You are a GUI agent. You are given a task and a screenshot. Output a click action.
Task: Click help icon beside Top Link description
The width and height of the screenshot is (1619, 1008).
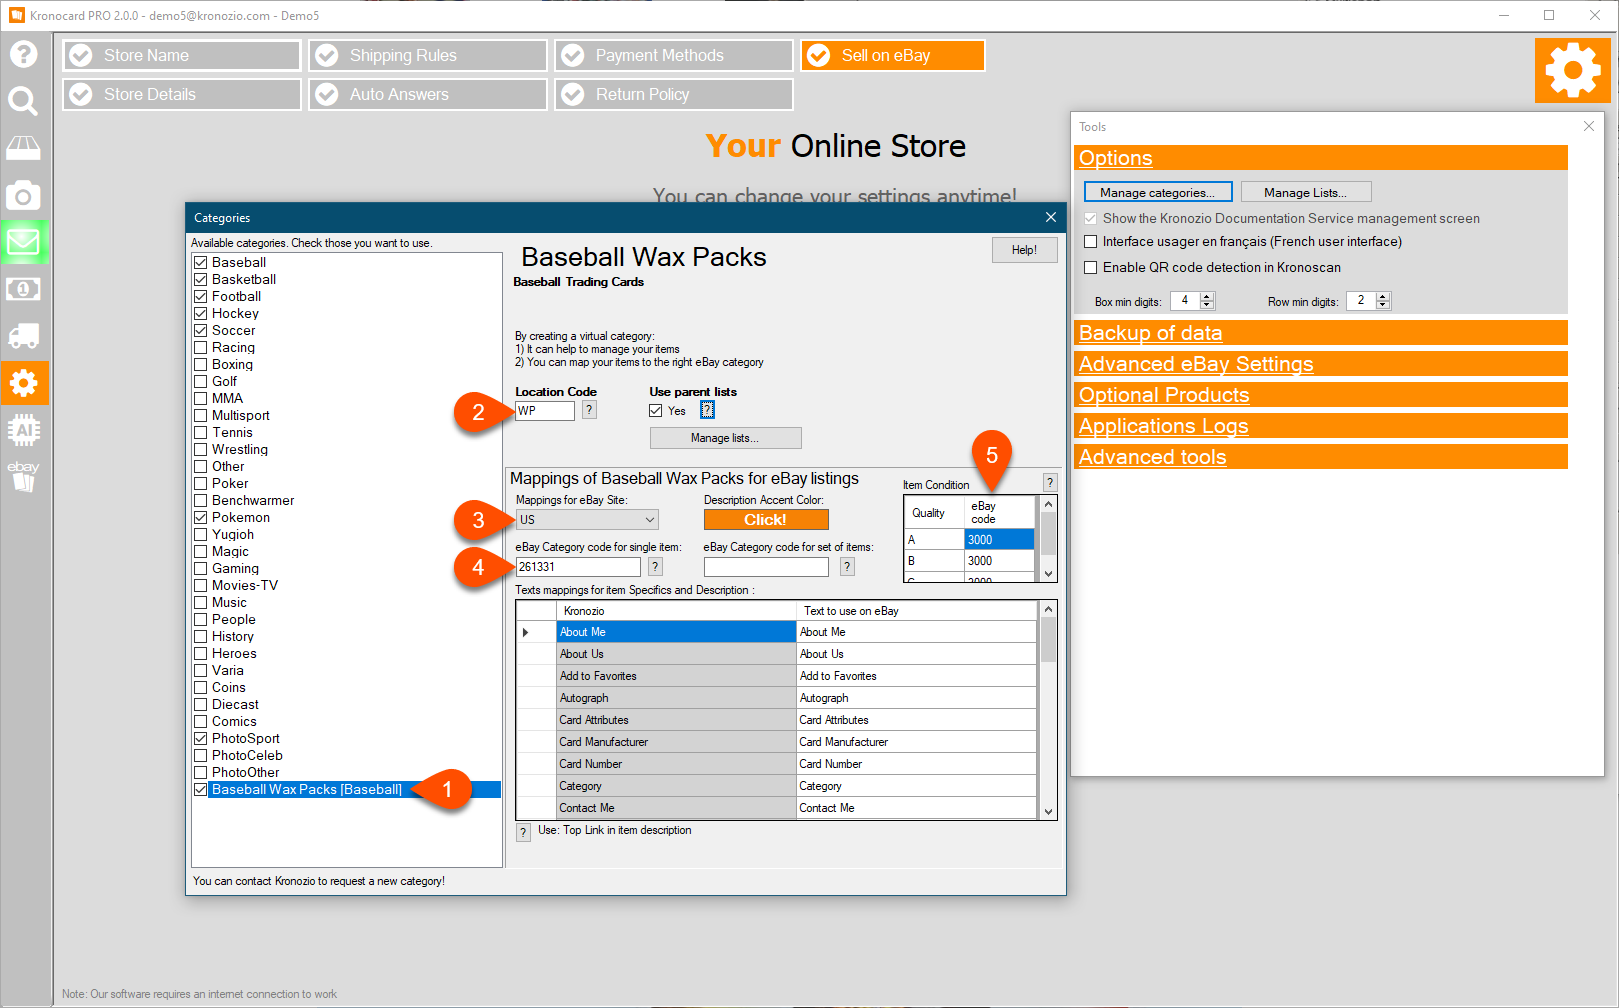523,832
